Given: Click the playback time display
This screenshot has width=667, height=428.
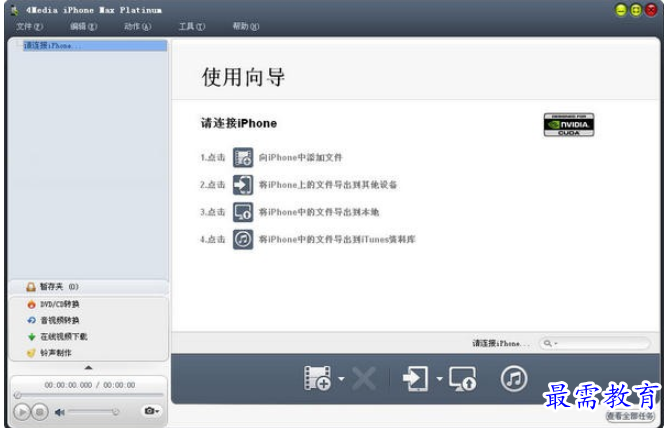Looking at the screenshot, I should (x=90, y=385).
